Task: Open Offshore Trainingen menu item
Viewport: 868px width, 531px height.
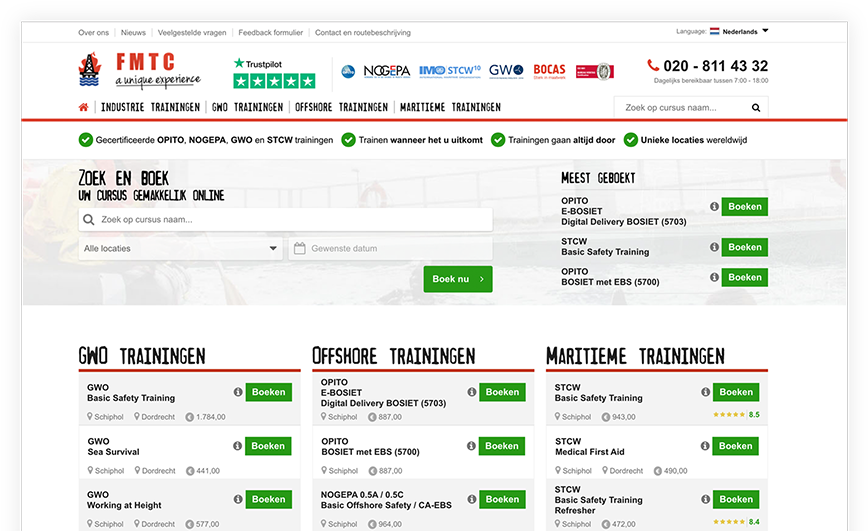Action: [x=341, y=107]
